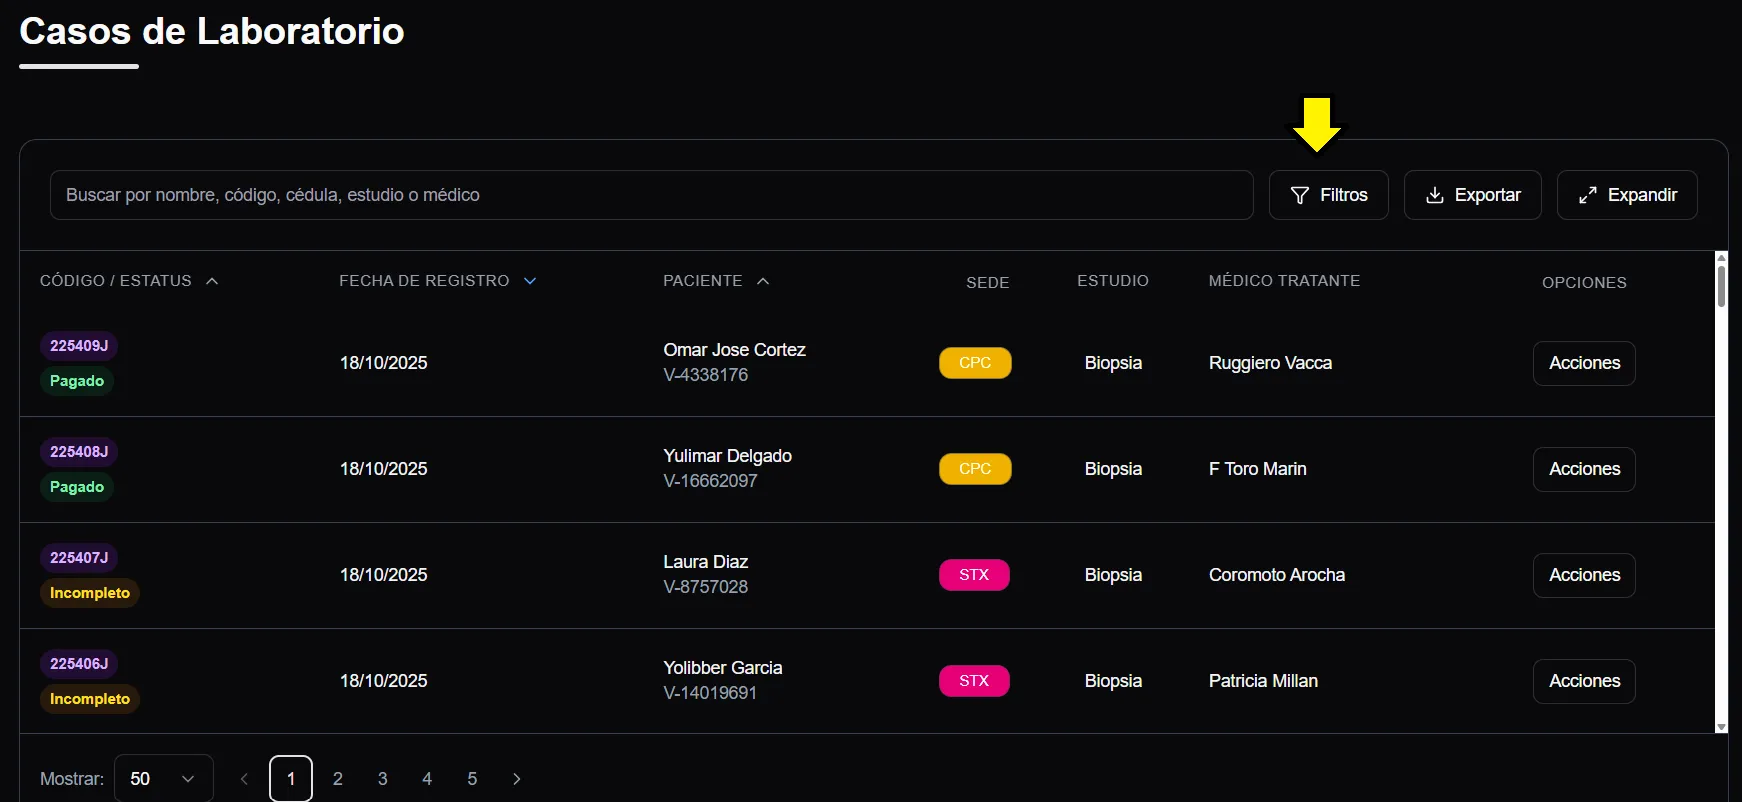Sort by Paciente column arrow
This screenshot has height=802, width=1742.
pyautogui.click(x=763, y=281)
